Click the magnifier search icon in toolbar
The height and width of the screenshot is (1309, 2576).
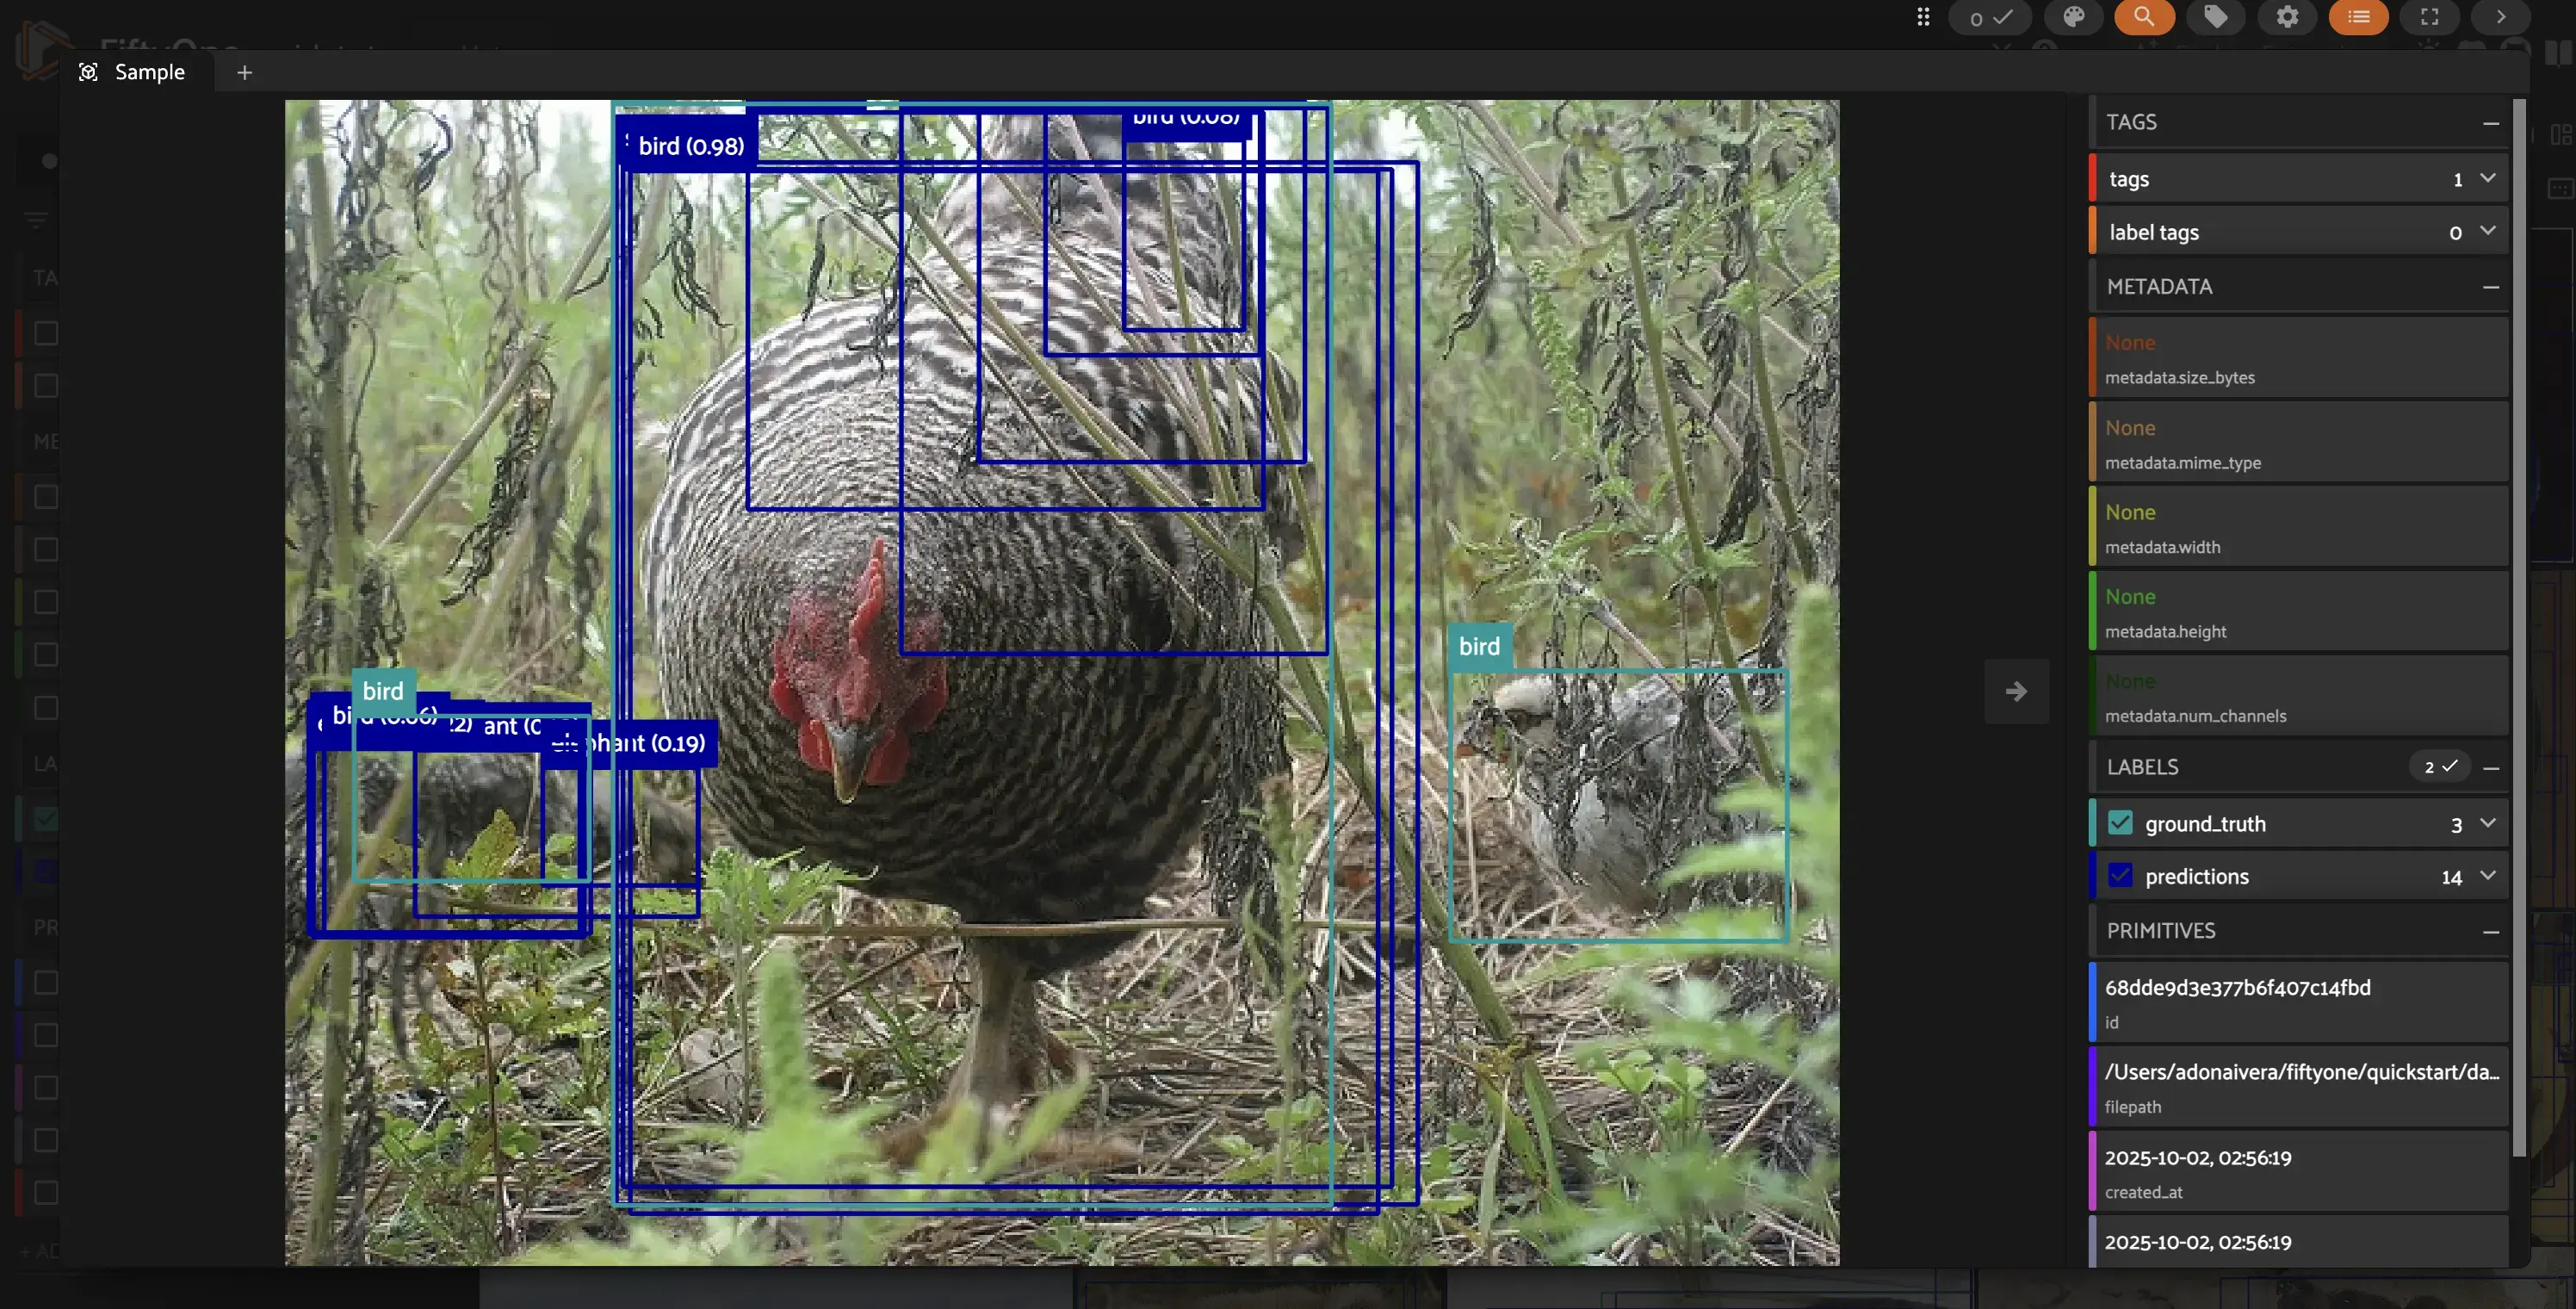pyautogui.click(x=2143, y=17)
